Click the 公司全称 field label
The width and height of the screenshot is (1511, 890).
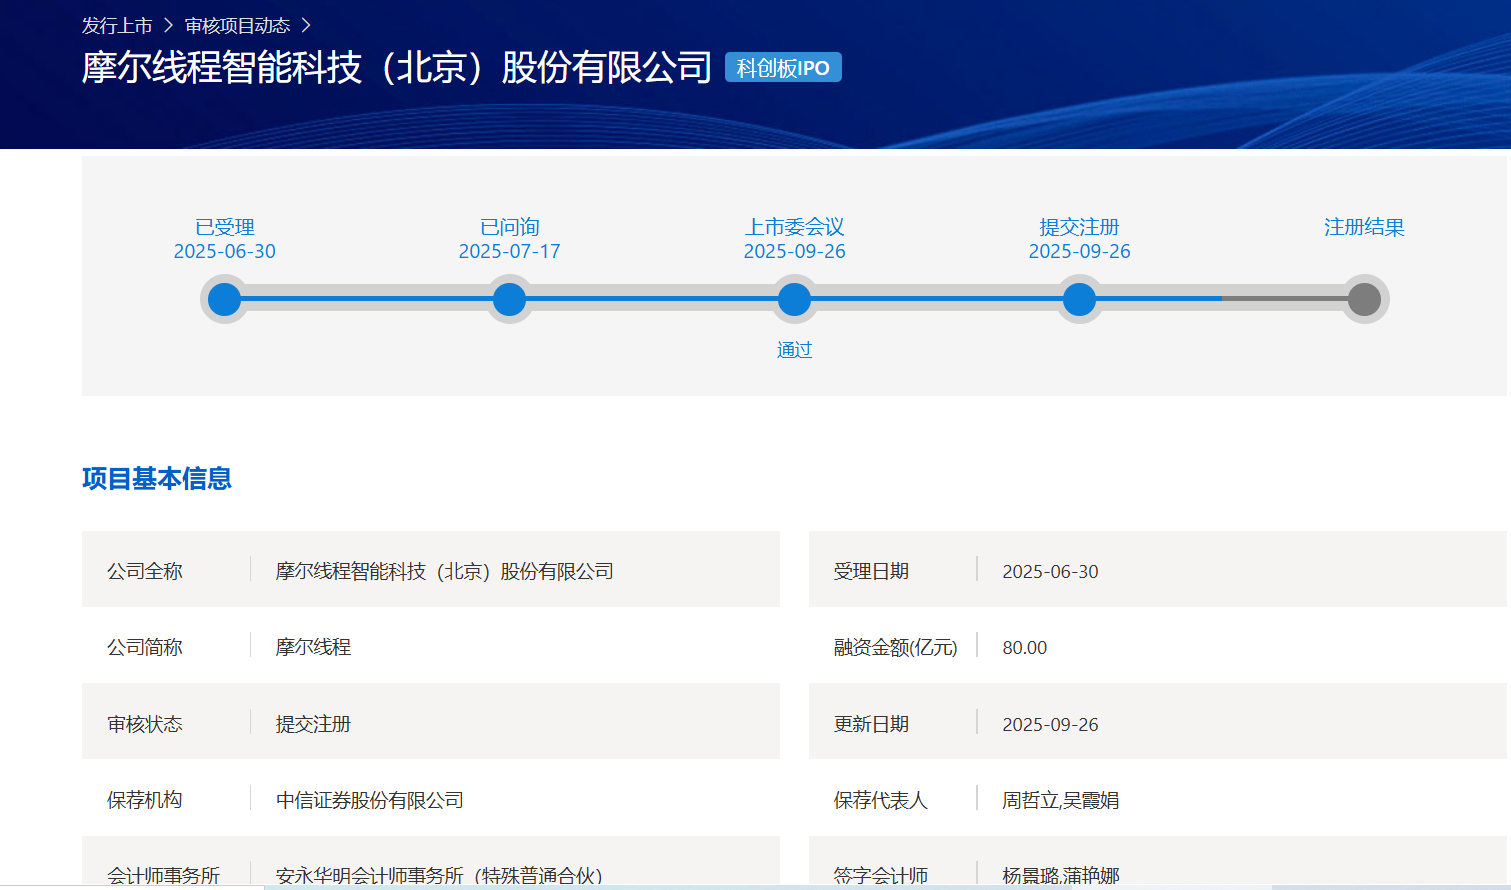(x=145, y=571)
